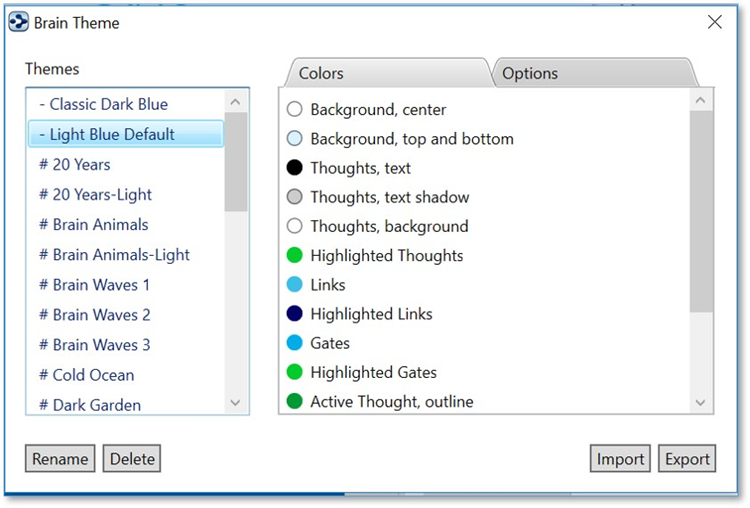
Task: Click the Background, top and bottom swatch
Action: pyautogui.click(x=294, y=139)
